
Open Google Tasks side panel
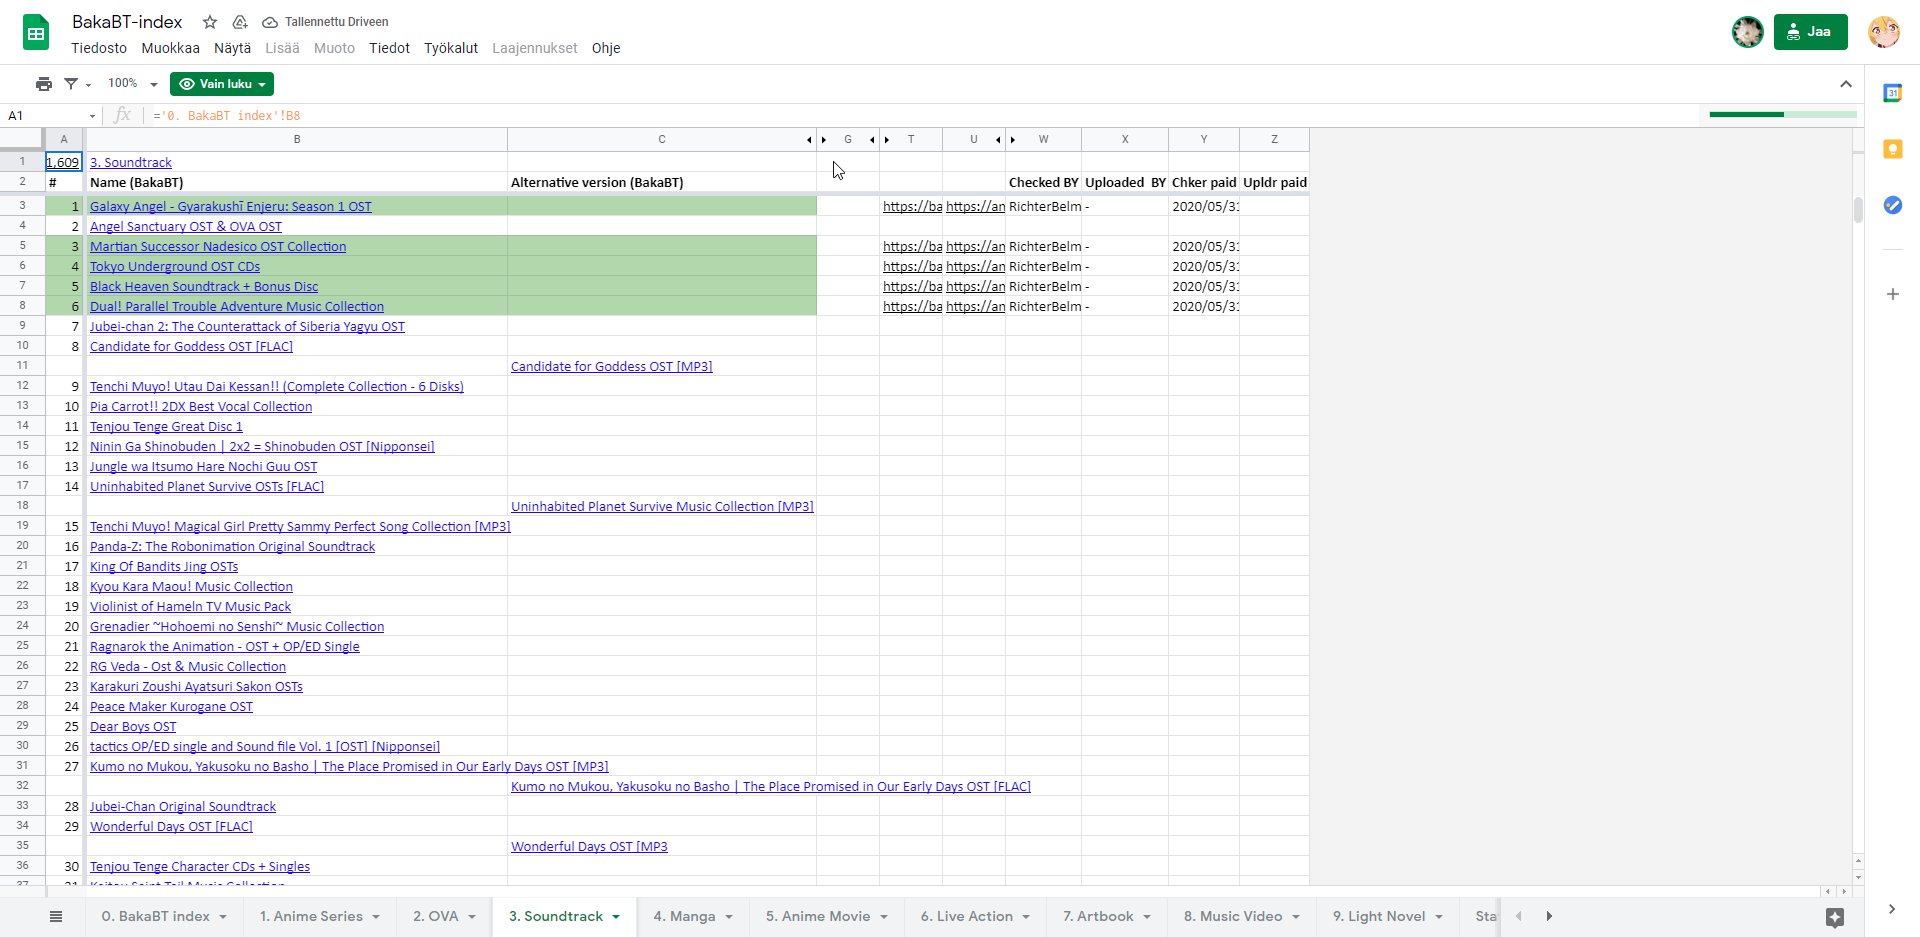(1893, 205)
